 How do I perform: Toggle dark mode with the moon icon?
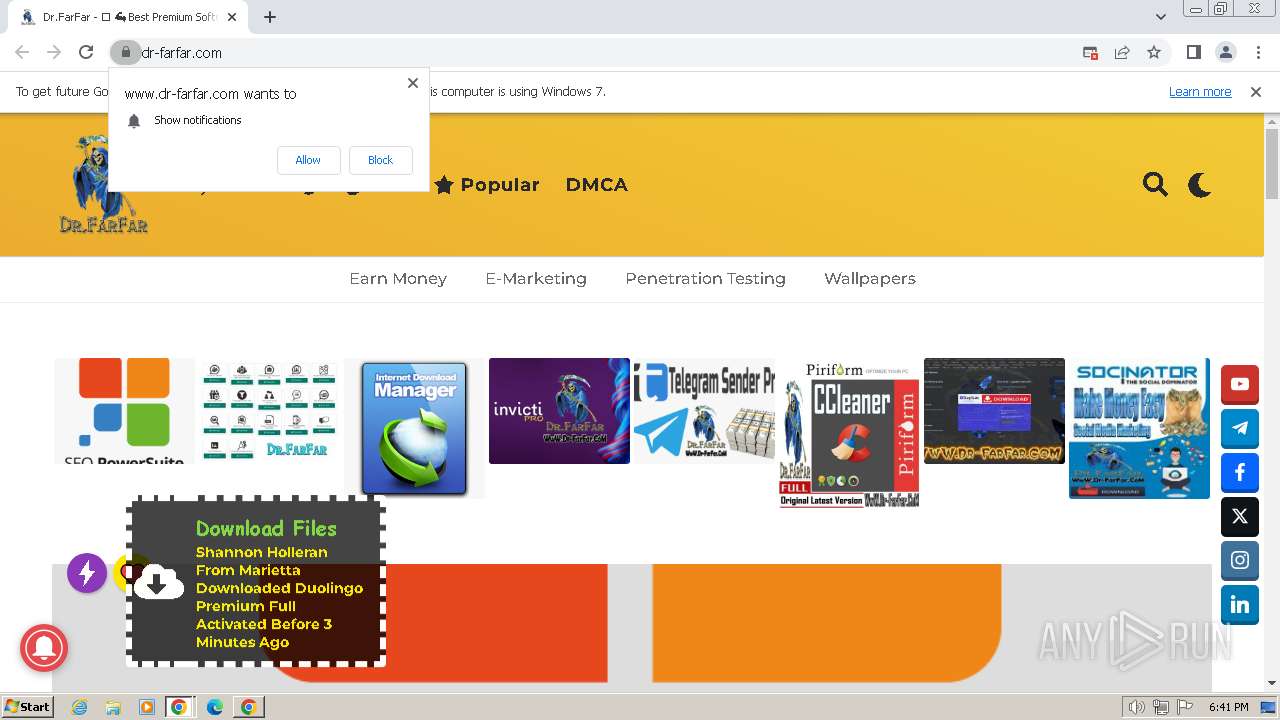coord(1200,184)
